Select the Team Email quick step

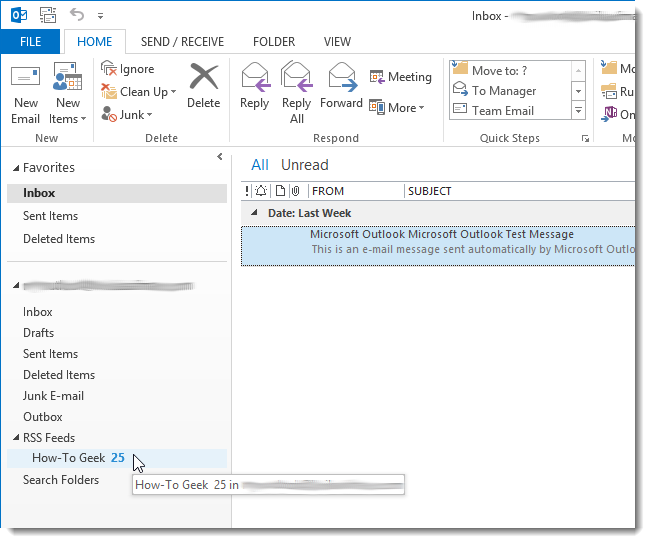[510, 110]
